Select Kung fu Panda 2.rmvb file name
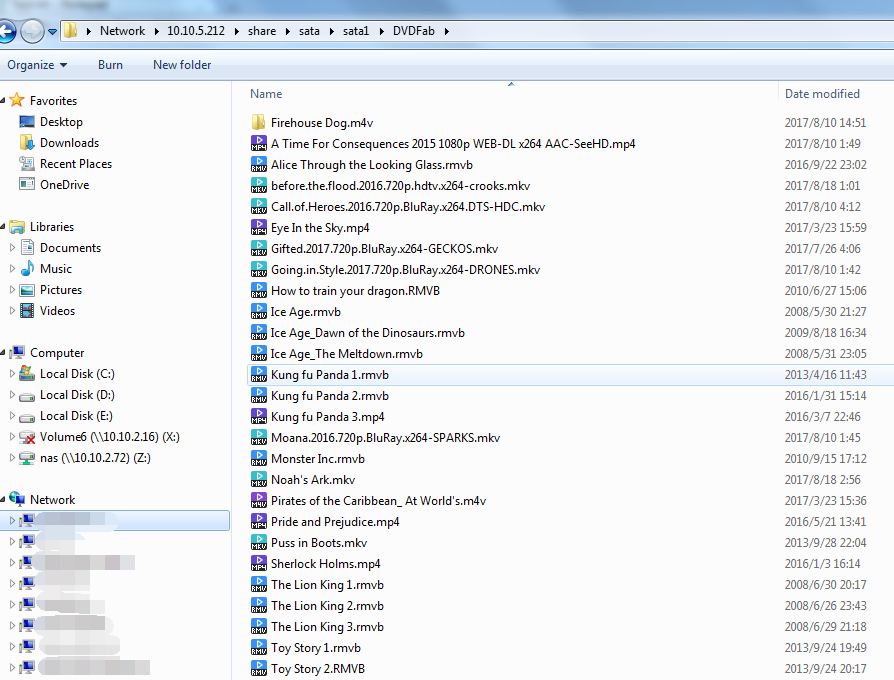Viewport: 894px width, 680px height. [x=330, y=396]
